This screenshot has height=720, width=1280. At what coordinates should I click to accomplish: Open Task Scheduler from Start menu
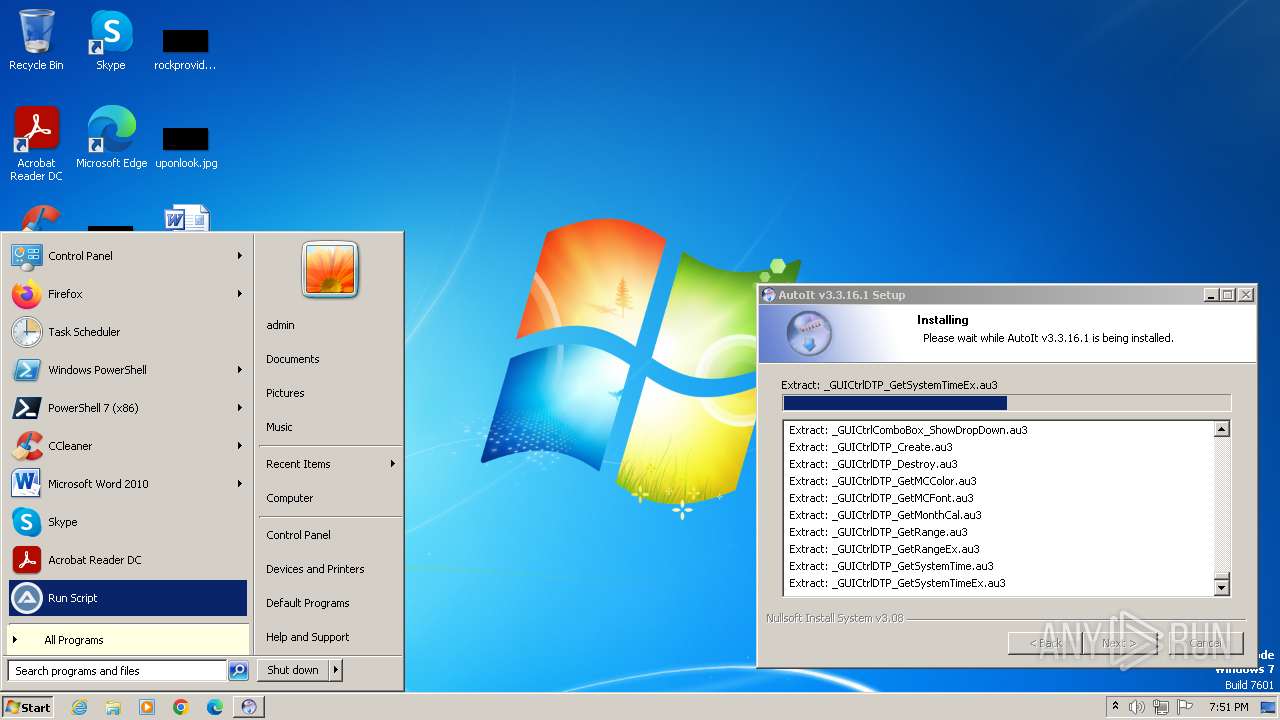128,332
